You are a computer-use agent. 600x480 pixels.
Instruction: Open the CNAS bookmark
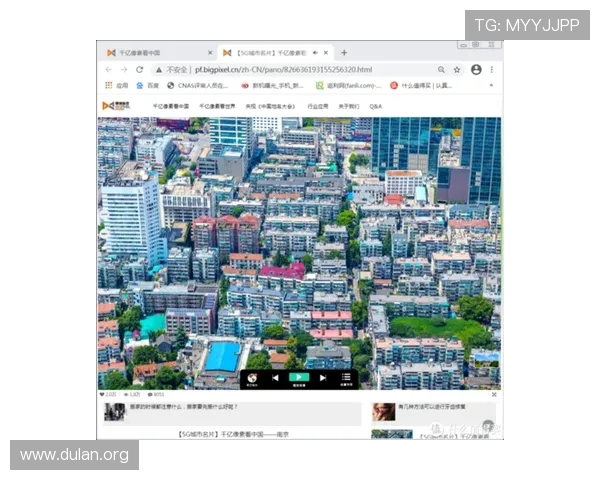point(198,85)
